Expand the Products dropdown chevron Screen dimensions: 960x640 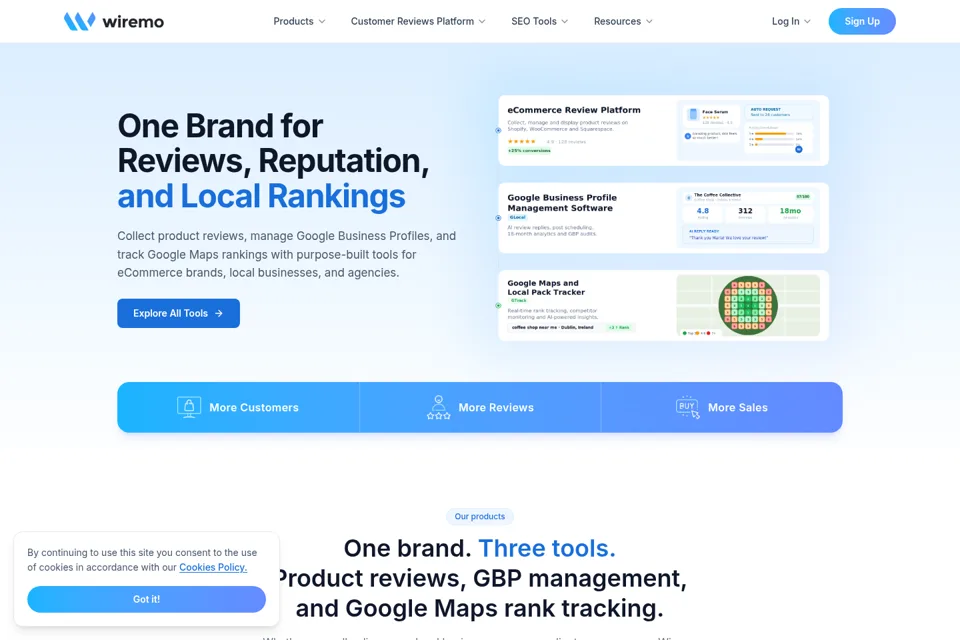322,21
